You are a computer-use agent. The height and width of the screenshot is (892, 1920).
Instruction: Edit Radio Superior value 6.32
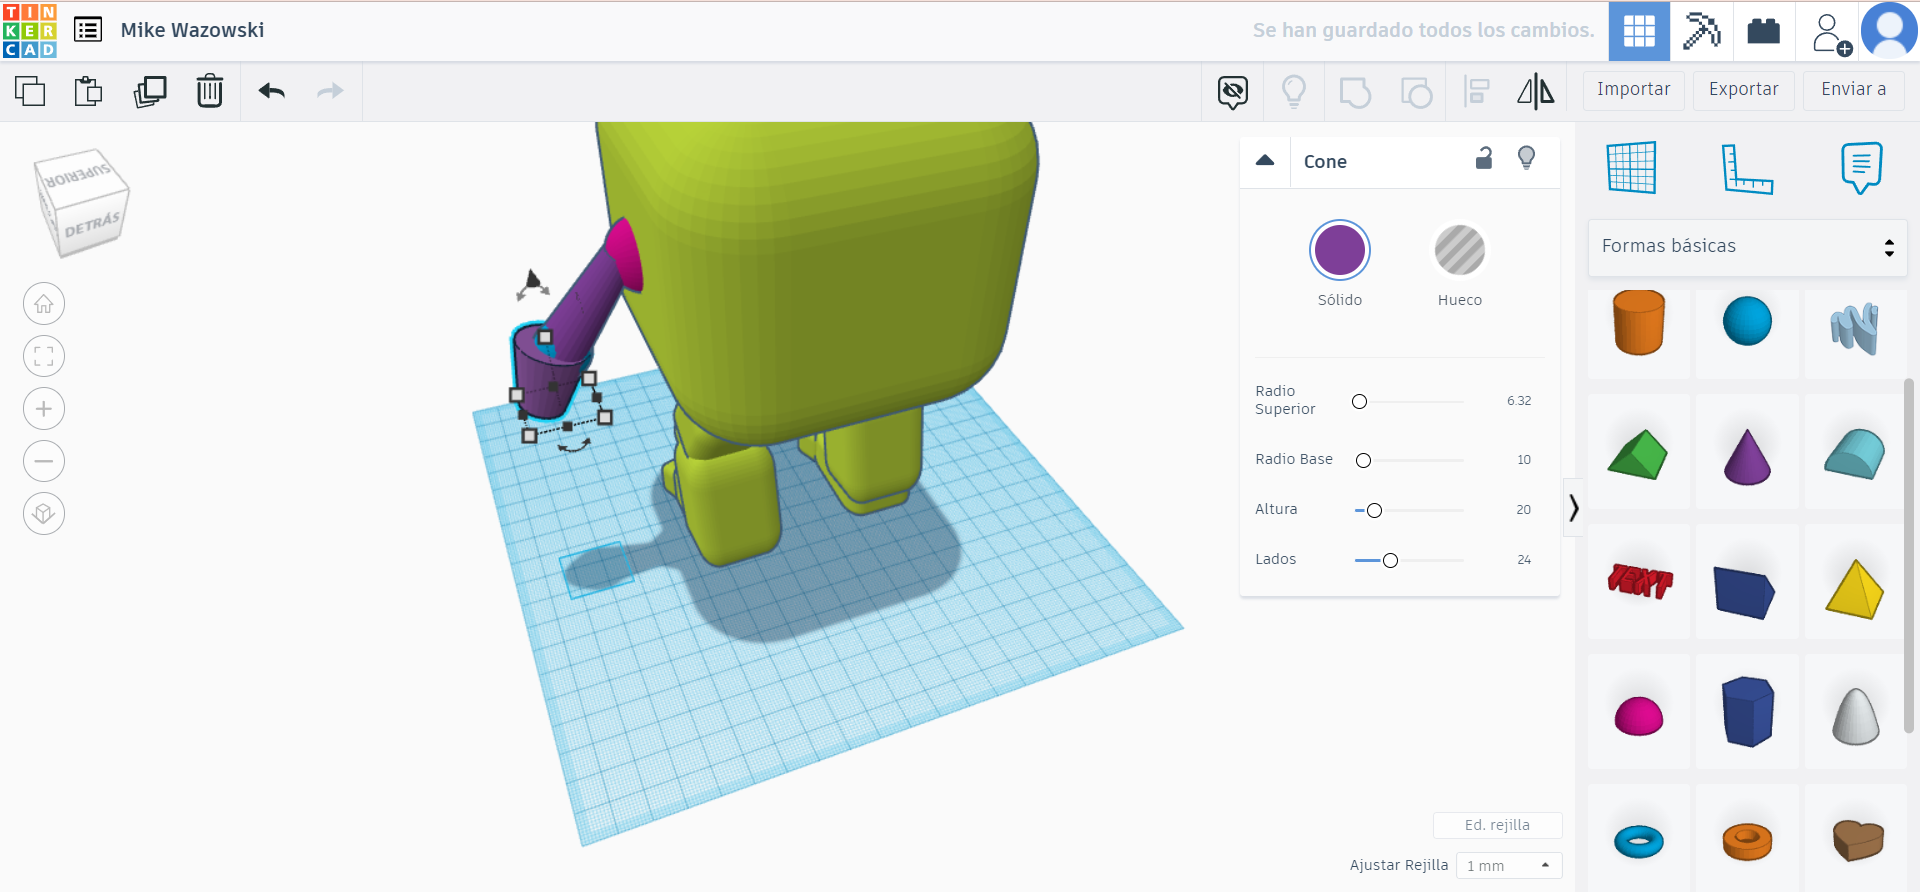coord(1519,401)
